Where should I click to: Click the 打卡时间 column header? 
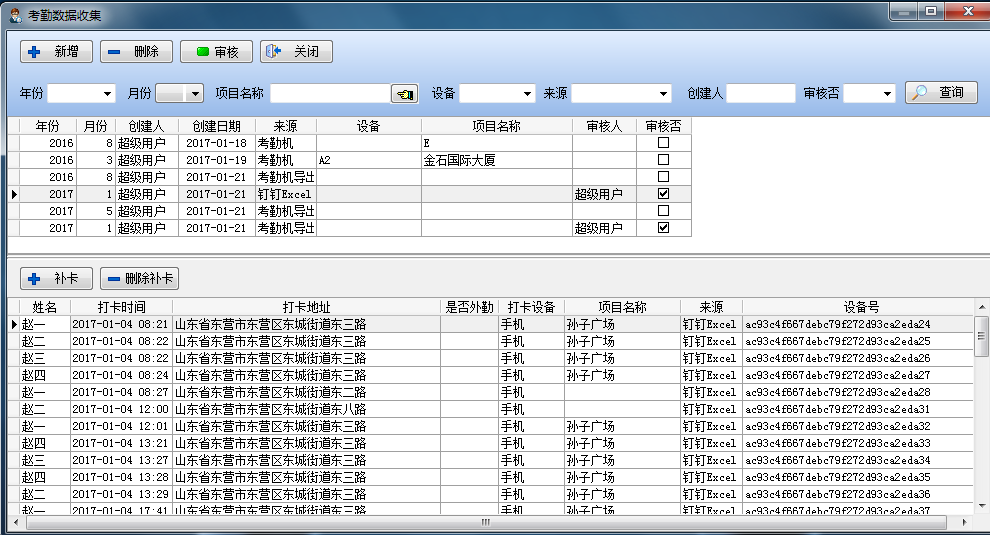121,307
